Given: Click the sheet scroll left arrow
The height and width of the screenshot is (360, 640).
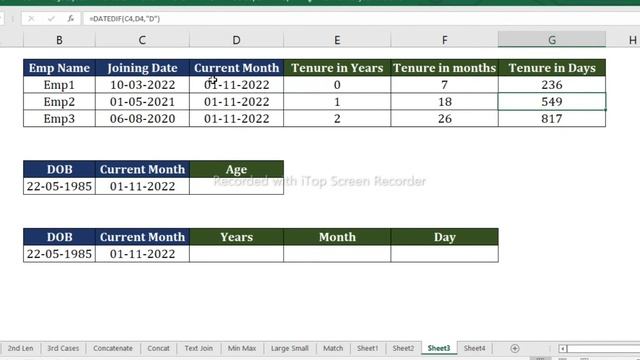Looking at the screenshot, I should click(x=562, y=349).
